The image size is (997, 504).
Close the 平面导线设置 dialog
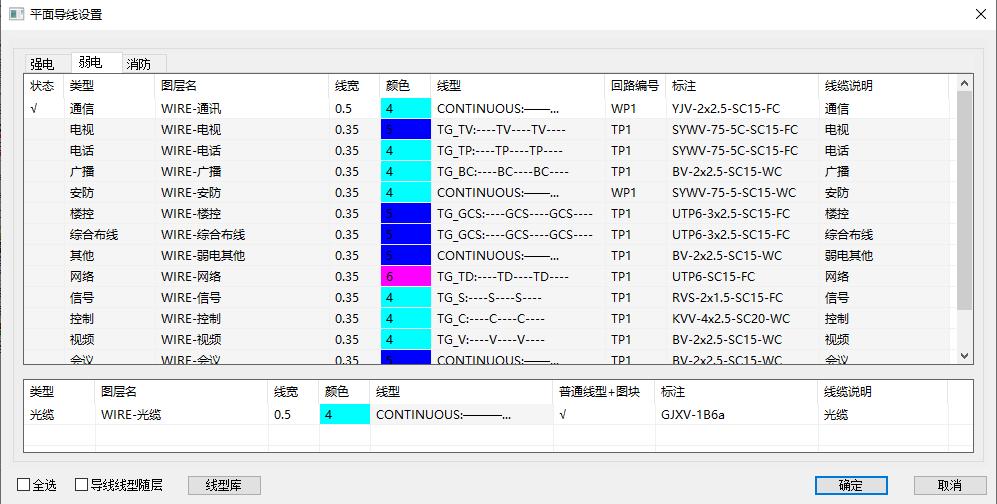click(x=979, y=14)
